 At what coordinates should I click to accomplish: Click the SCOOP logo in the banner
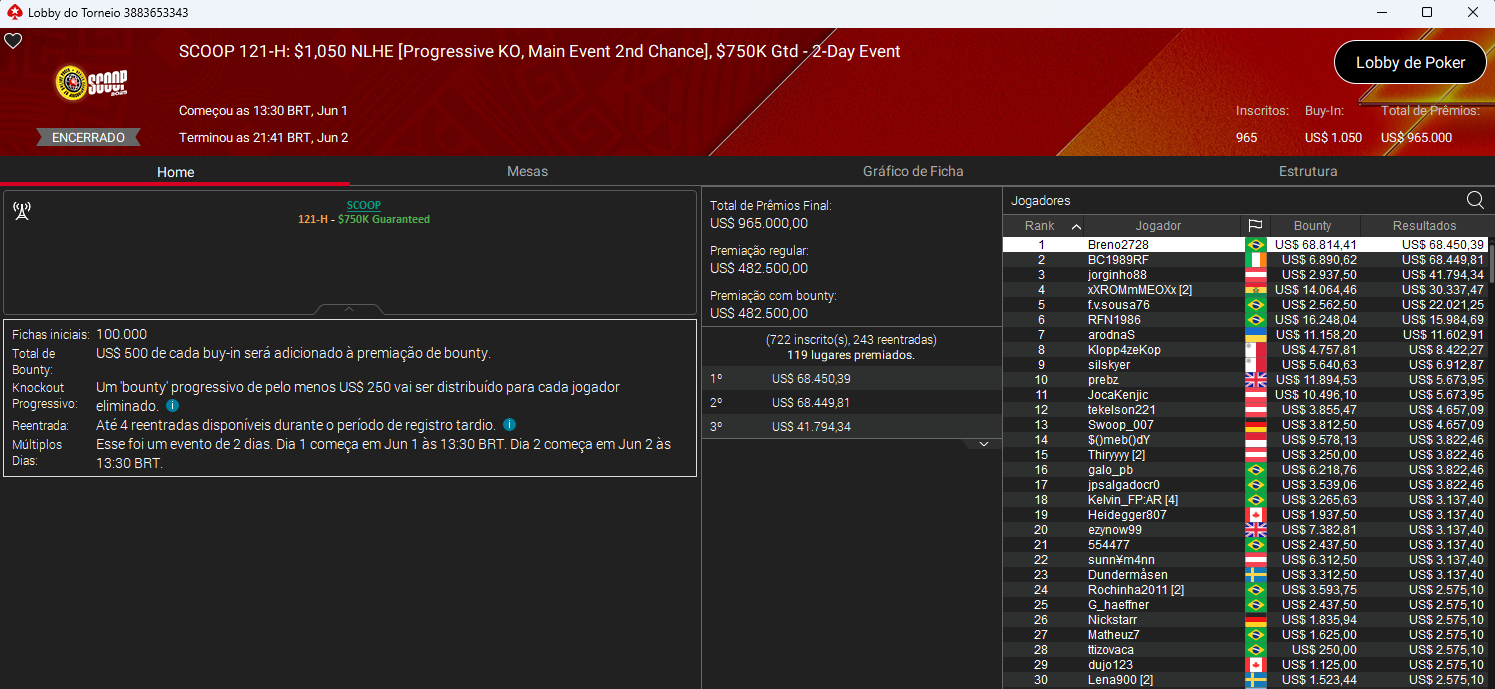(x=91, y=83)
